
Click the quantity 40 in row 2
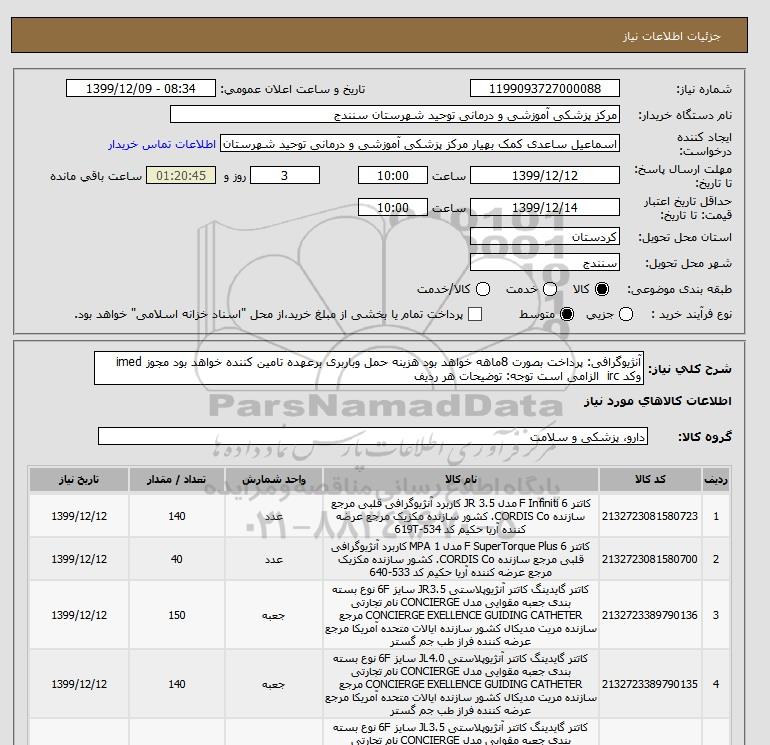pyautogui.click(x=177, y=559)
